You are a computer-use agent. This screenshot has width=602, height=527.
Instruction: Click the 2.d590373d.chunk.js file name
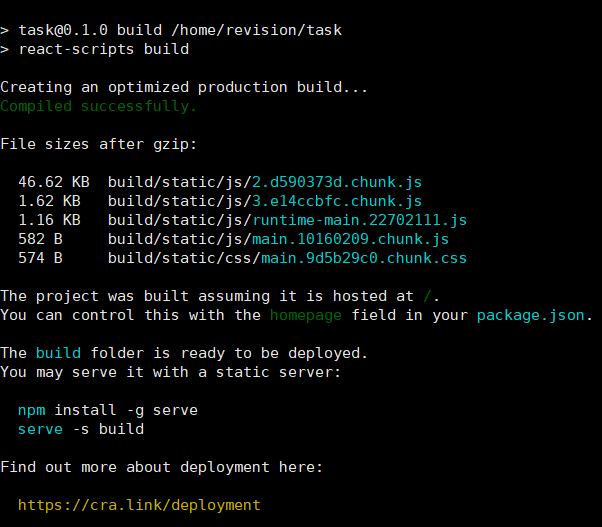click(x=337, y=182)
